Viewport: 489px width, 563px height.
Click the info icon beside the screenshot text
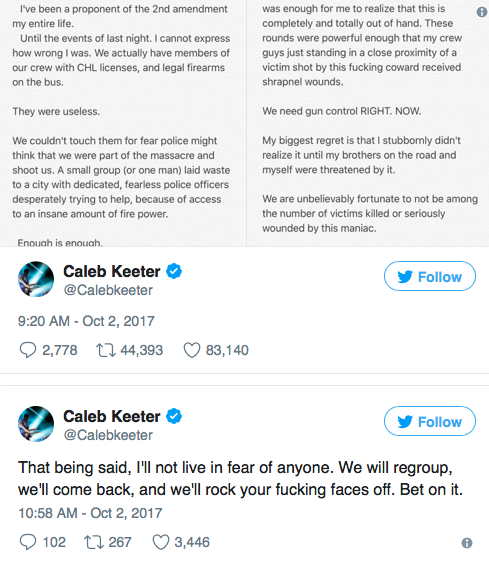point(481,12)
